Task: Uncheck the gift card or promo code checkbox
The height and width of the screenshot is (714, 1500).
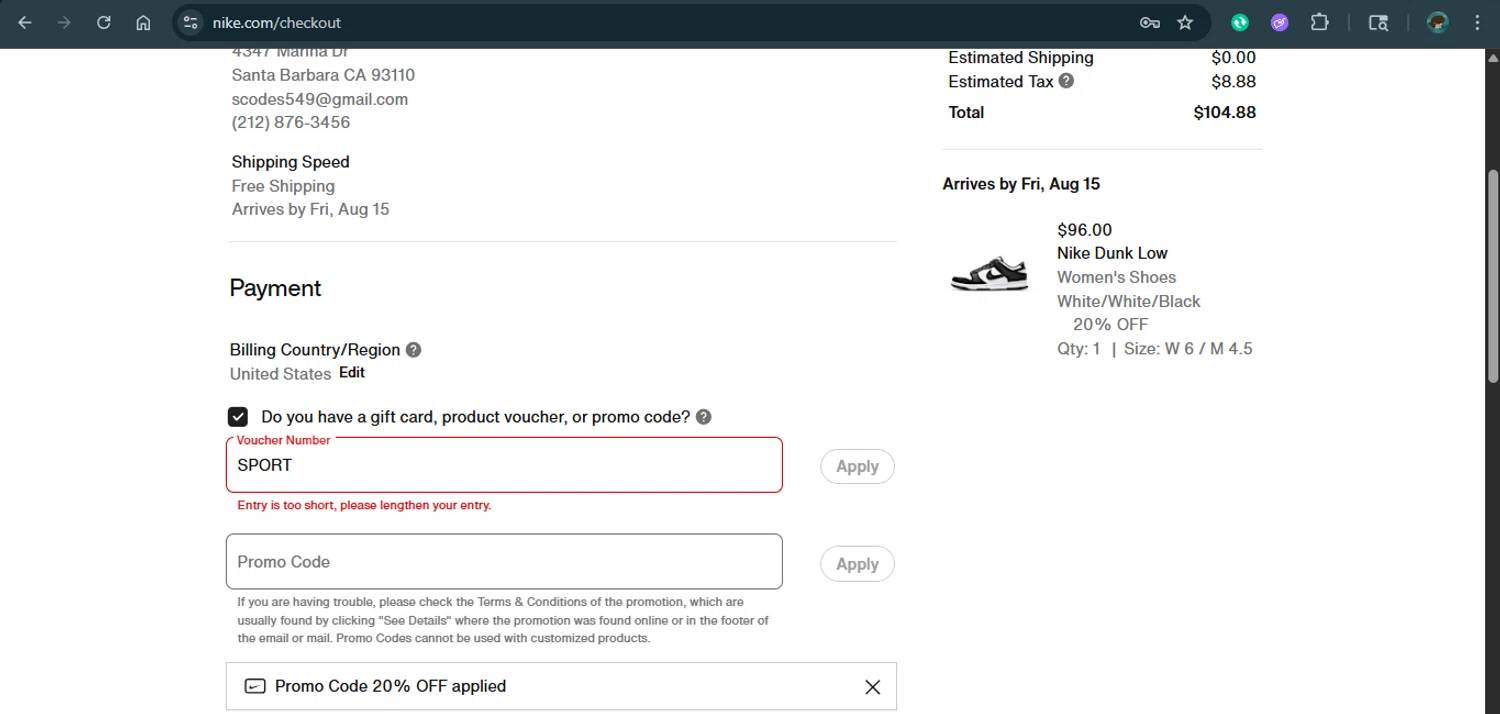Action: [x=238, y=417]
